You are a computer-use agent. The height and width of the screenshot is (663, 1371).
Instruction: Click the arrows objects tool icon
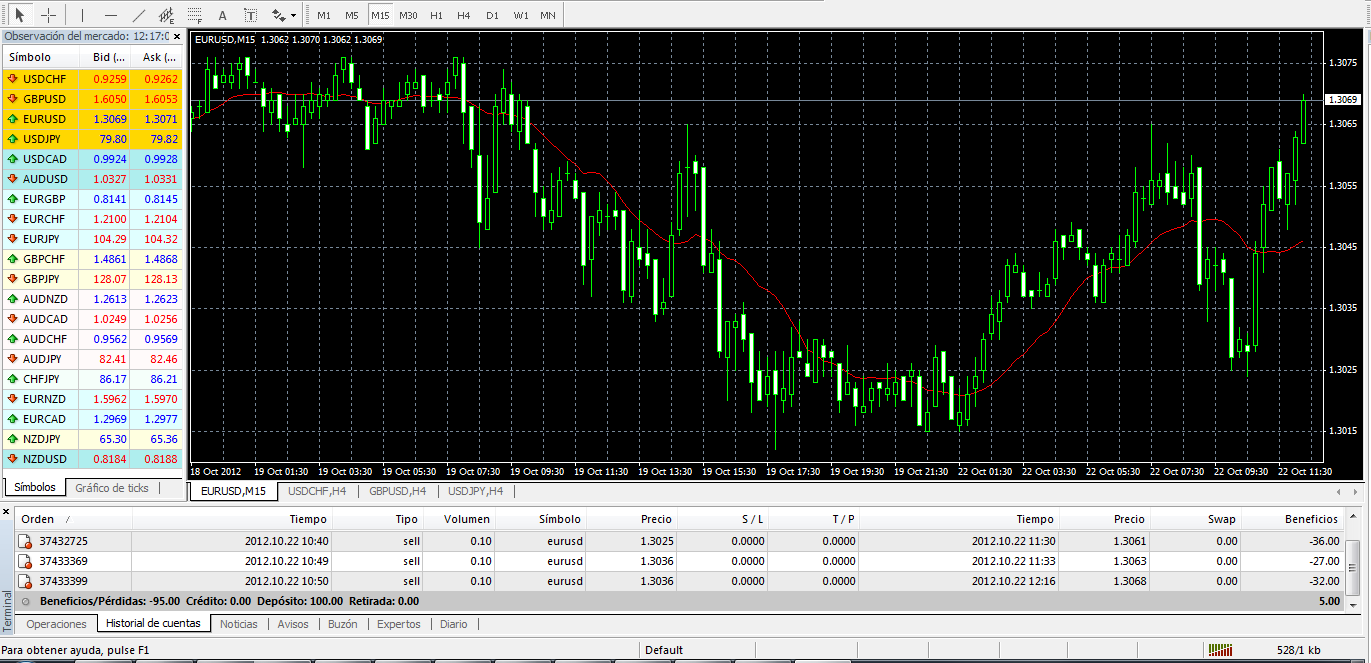coord(279,15)
